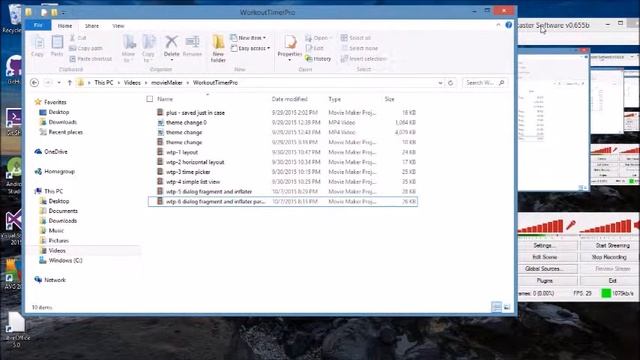
Task: Select OneDrive in the navigation pane
Action: [56, 152]
